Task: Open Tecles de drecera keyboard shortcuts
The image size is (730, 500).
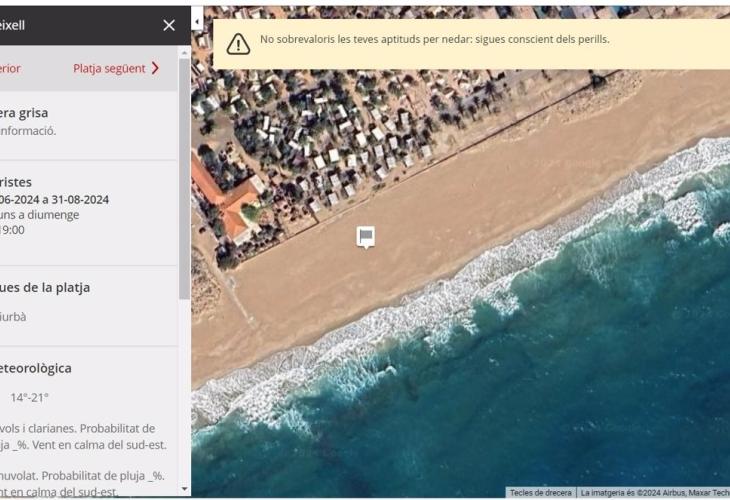Action: coord(540,493)
